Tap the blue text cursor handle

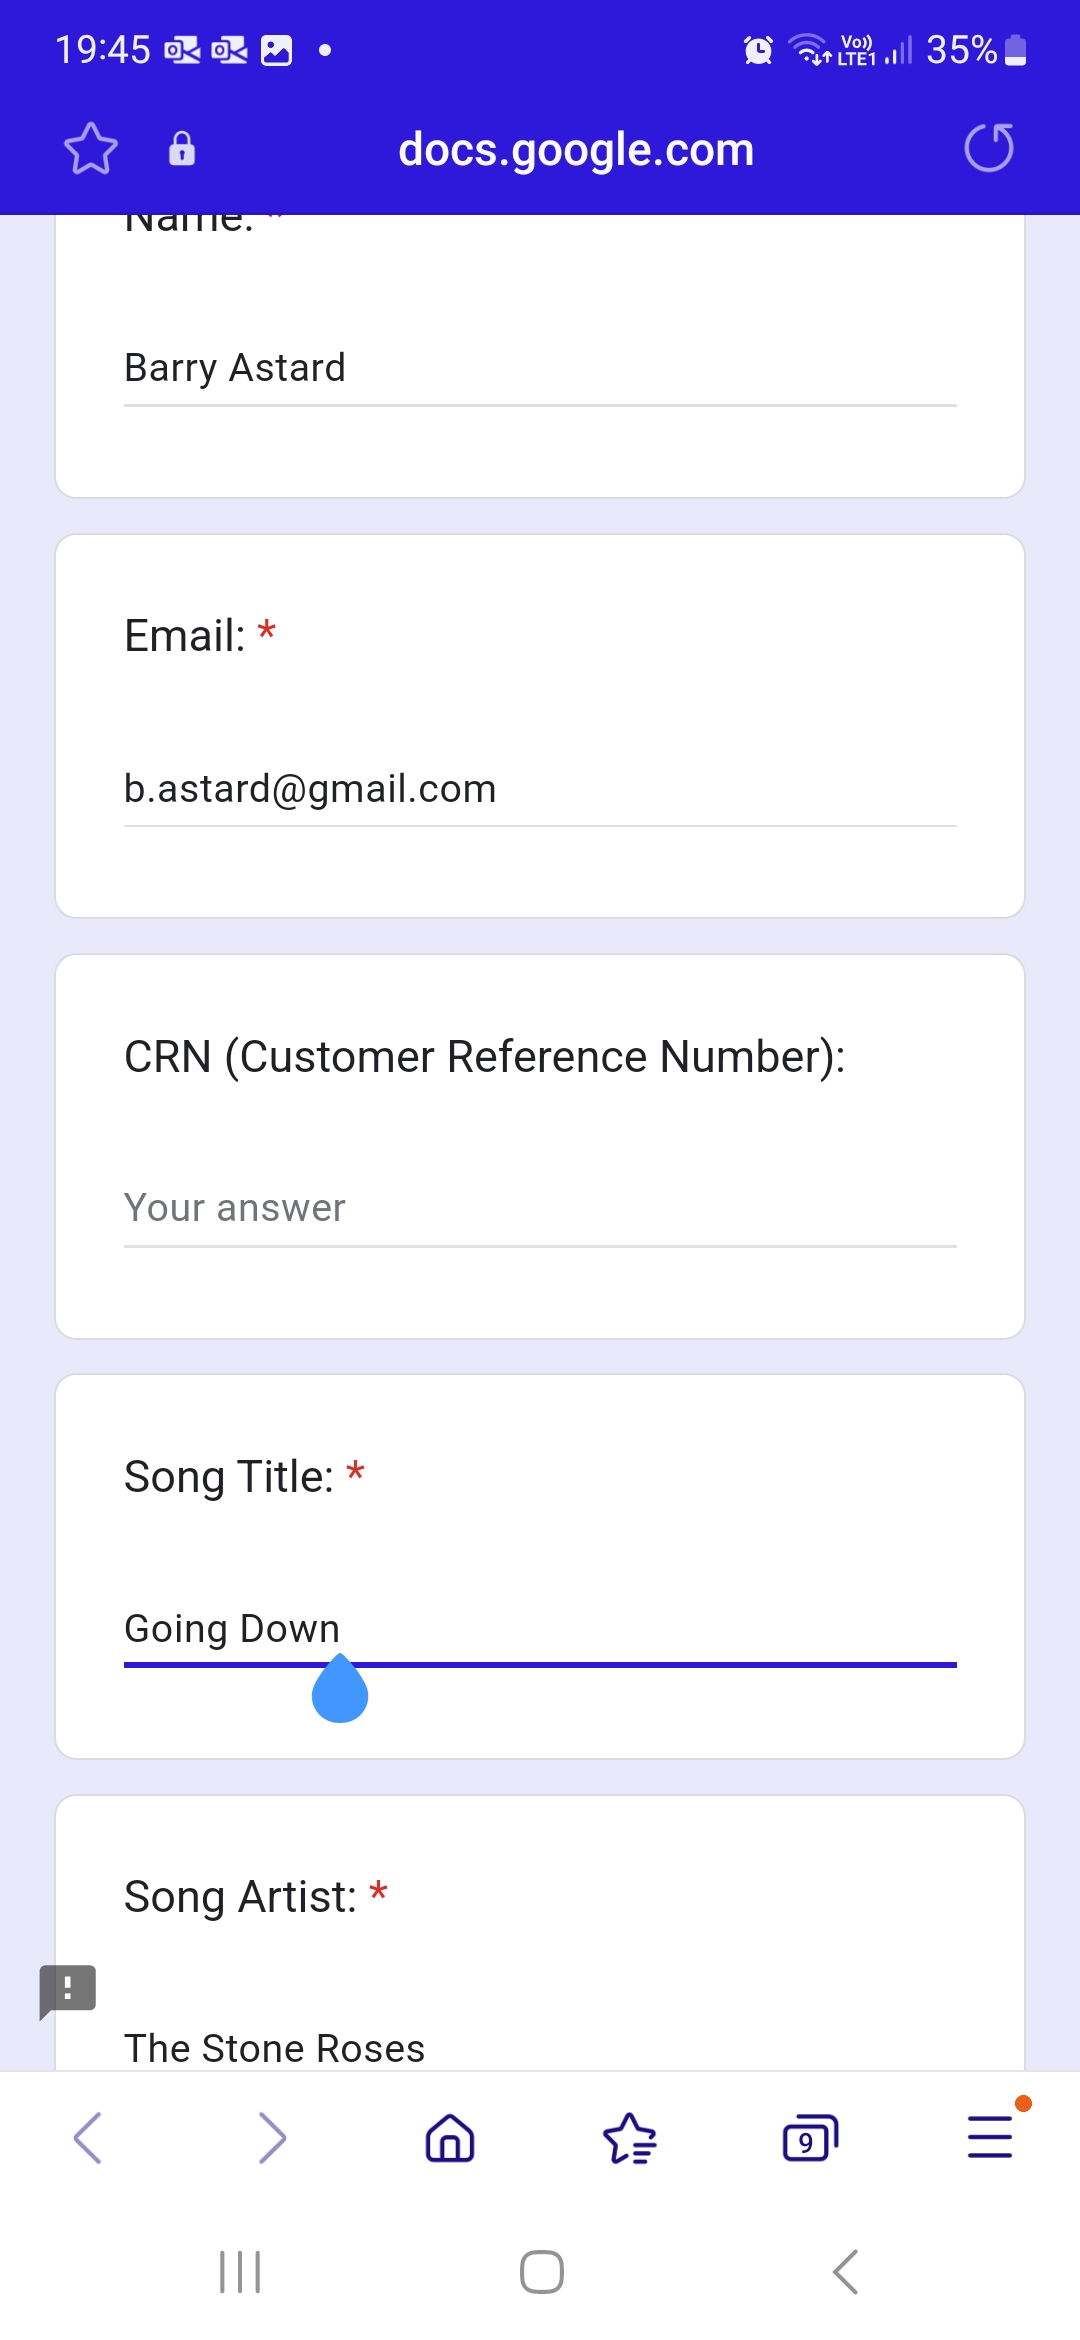tap(340, 1694)
